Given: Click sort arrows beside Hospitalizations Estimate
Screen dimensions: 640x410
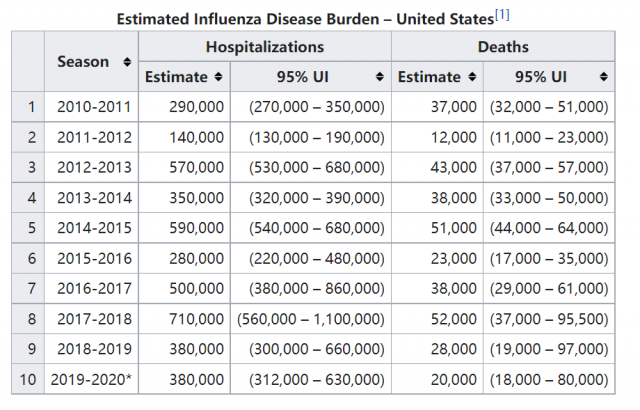Looking at the screenshot, I should [x=219, y=77].
